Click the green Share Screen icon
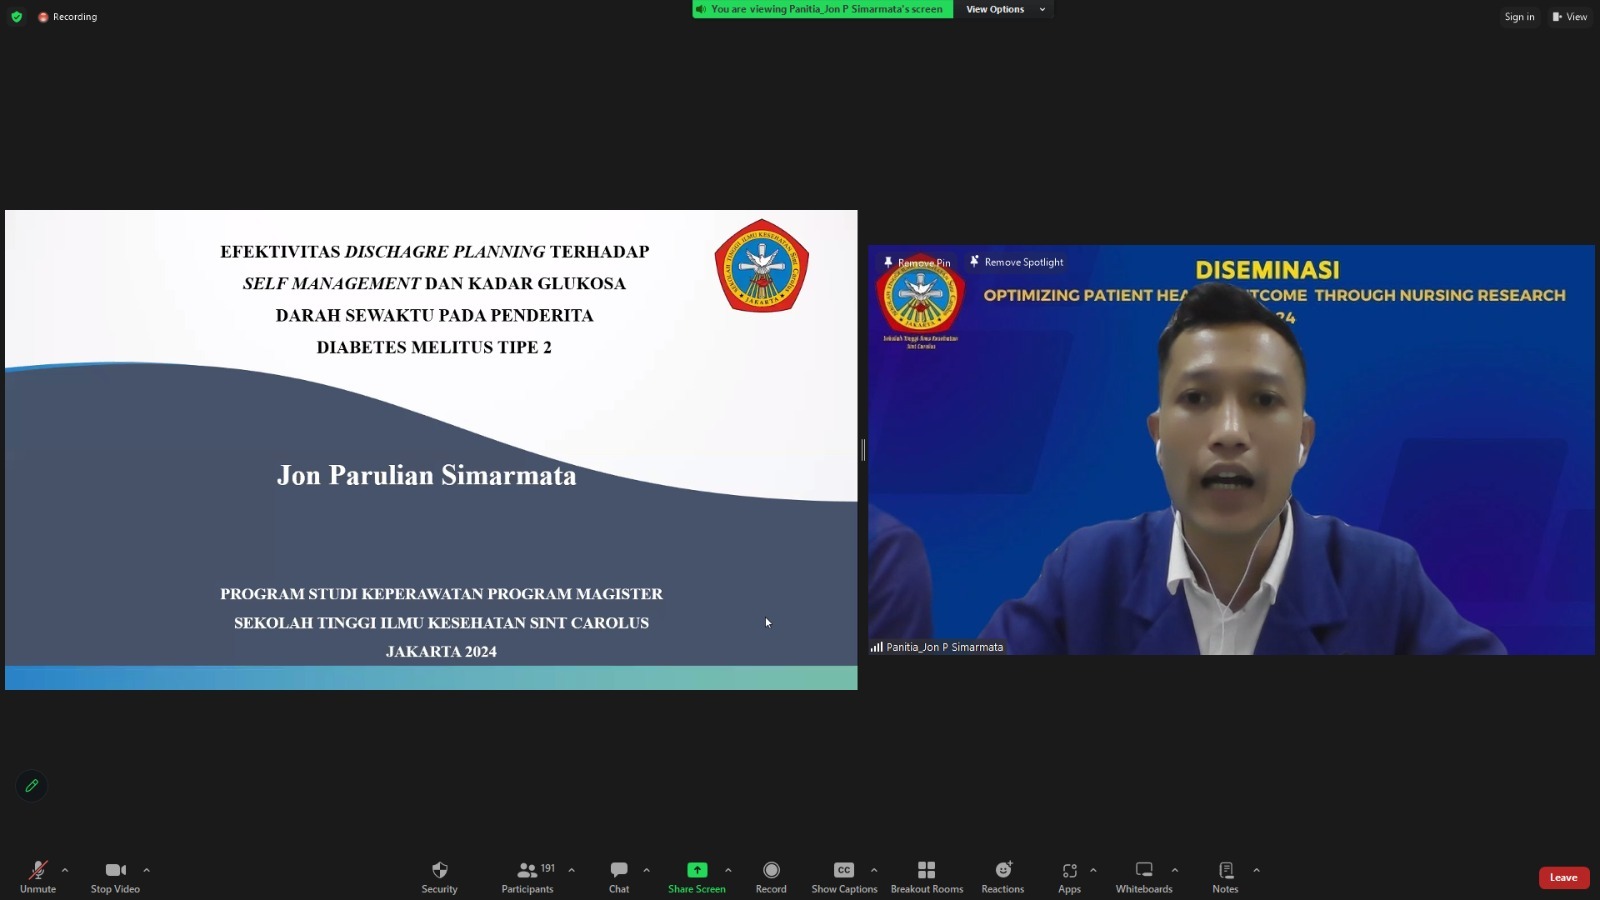The width and height of the screenshot is (1600, 900). click(x=697, y=870)
